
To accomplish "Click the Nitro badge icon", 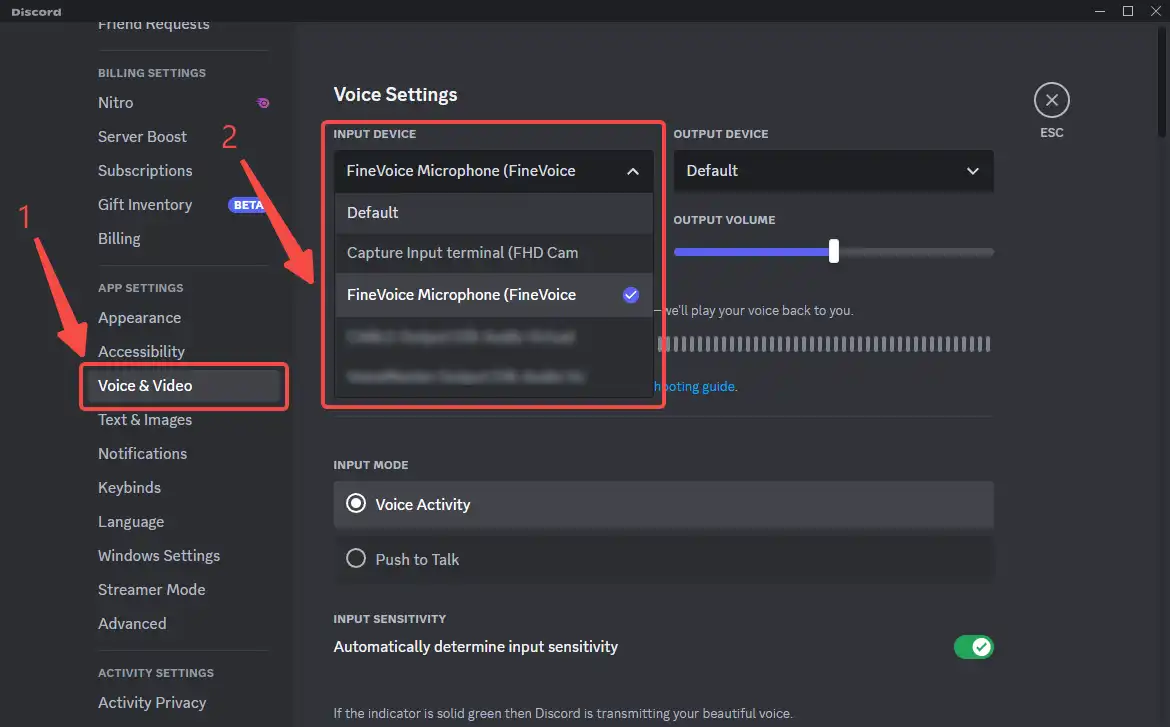I will 263,103.
